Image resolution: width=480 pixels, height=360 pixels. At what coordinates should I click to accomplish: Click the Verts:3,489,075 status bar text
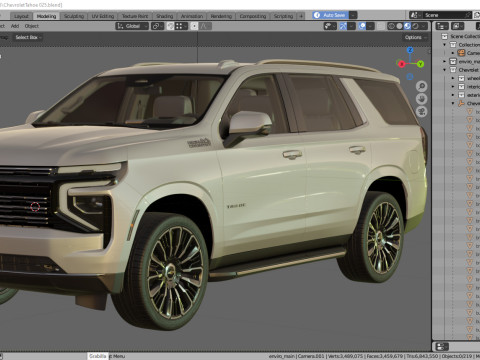345,356
